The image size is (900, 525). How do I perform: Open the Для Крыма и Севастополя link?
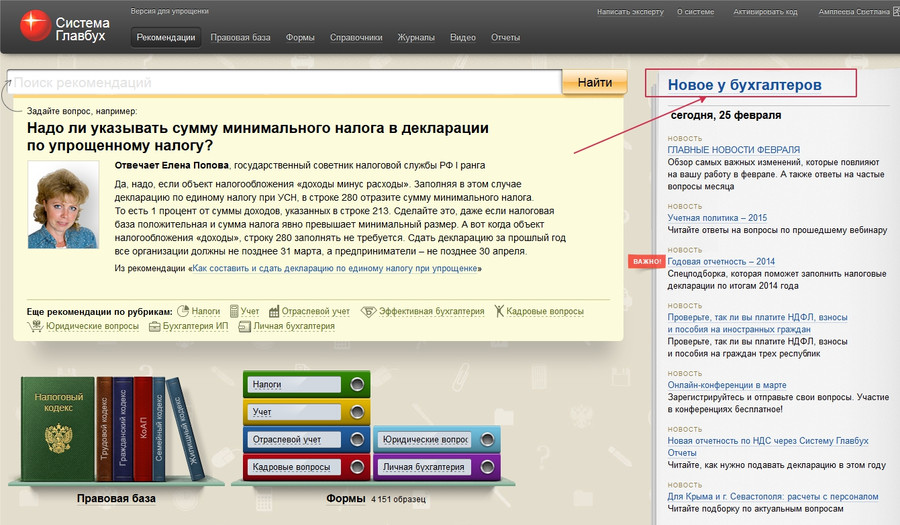tap(773, 496)
